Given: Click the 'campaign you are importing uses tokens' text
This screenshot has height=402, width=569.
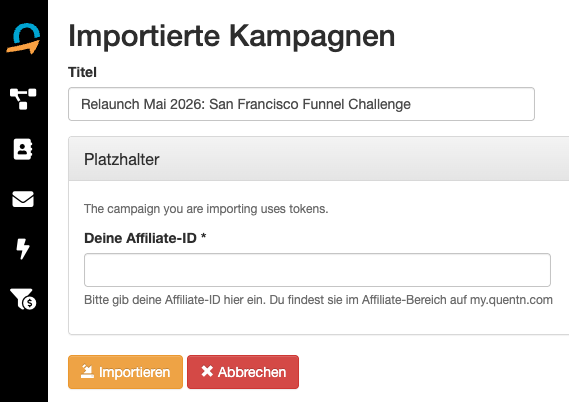Looking at the screenshot, I should [x=206, y=209].
